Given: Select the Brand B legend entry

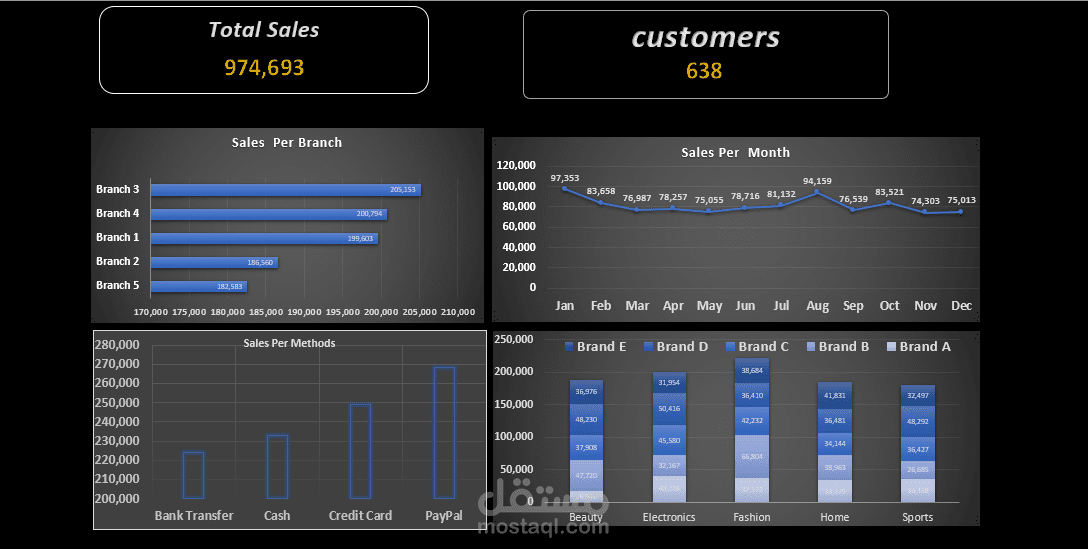Looking at the screenshot, I should click(x=838, y=346).
